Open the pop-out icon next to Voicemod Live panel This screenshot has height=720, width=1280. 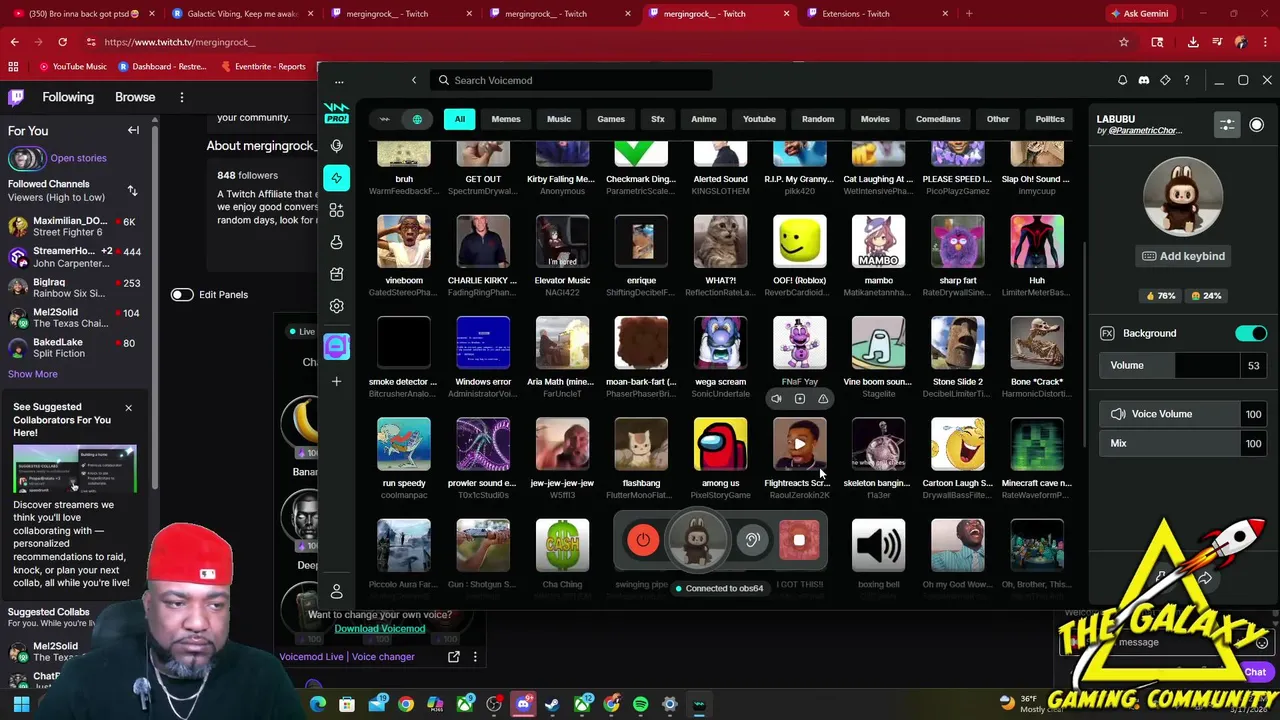[454, 657]
